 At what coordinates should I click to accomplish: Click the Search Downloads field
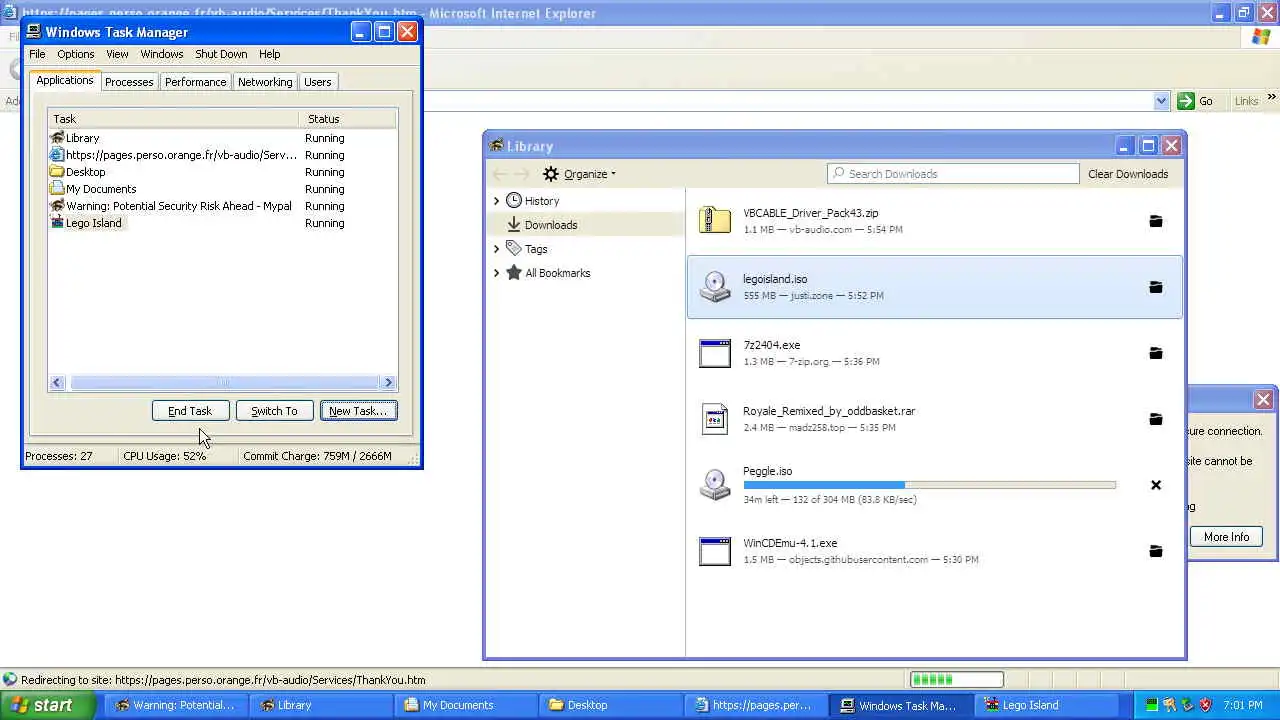click(x=953, y=174)
